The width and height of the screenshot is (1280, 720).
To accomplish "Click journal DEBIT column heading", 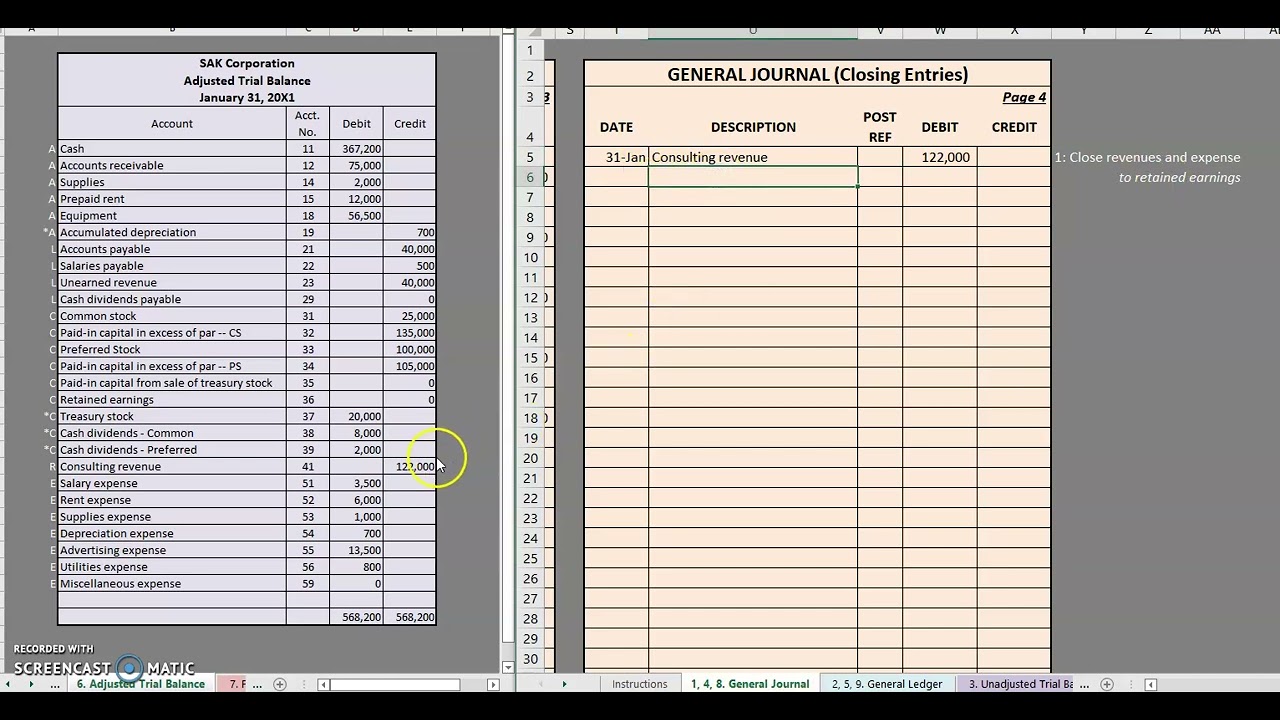I will (940, 127).
